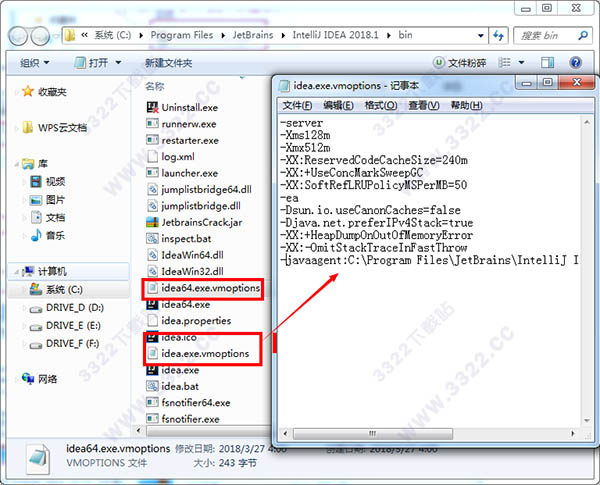The height and width of the screenshot is (485, 600).
Task: Click the -Xmx512m line in Notepad
Action: tap(305, 147)
